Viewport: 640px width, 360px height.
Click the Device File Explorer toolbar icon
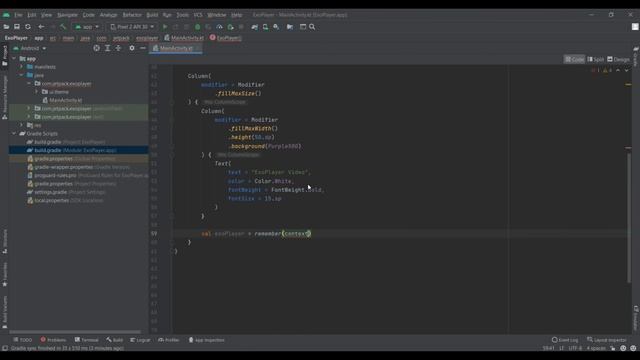(x=290, y=27)
